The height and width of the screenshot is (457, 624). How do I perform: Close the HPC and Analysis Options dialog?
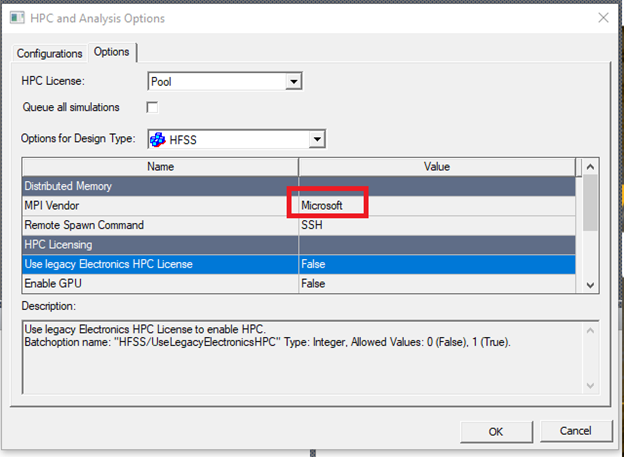(603, 18)
